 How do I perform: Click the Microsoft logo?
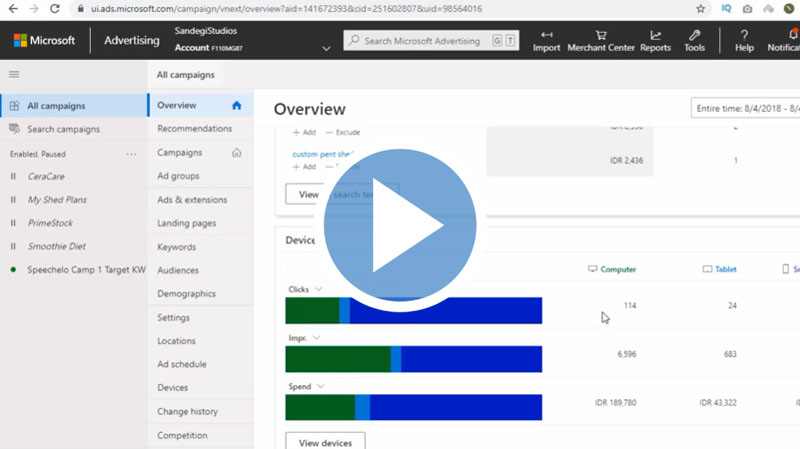click(x=44, y=40)
